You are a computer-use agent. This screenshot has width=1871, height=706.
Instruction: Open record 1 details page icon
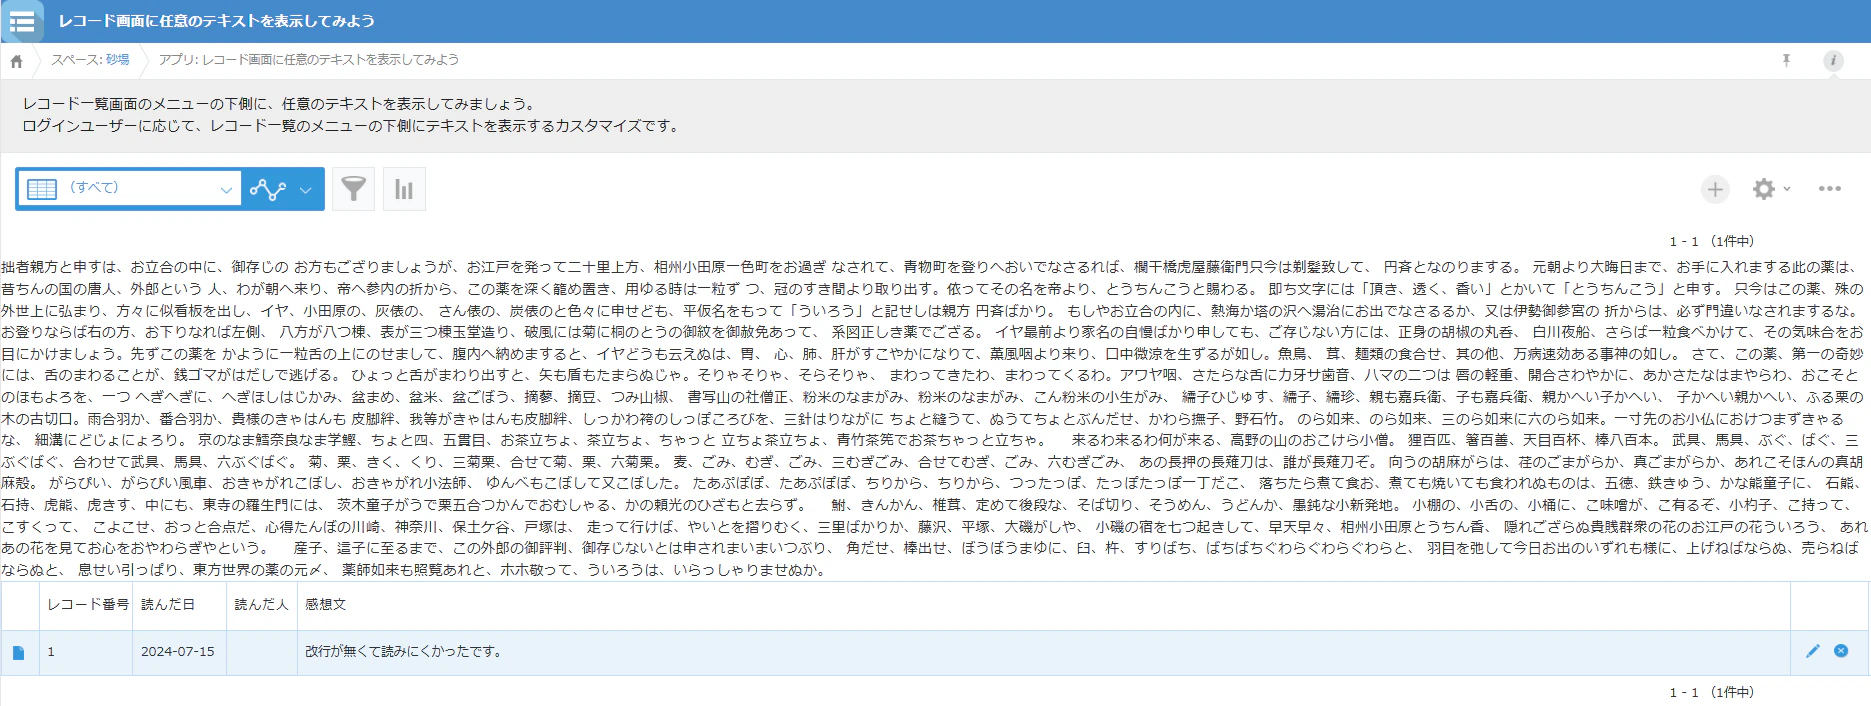pyautogui.click(x=18, y=652)
